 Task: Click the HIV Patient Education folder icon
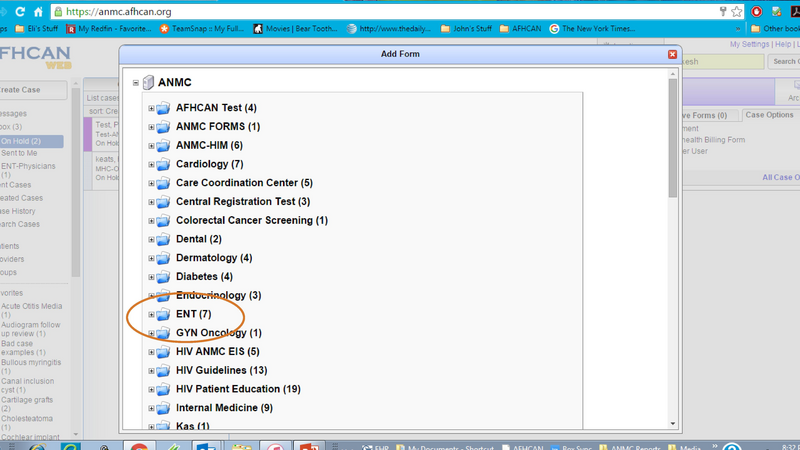pyautogui.click(x=163, y=389)
